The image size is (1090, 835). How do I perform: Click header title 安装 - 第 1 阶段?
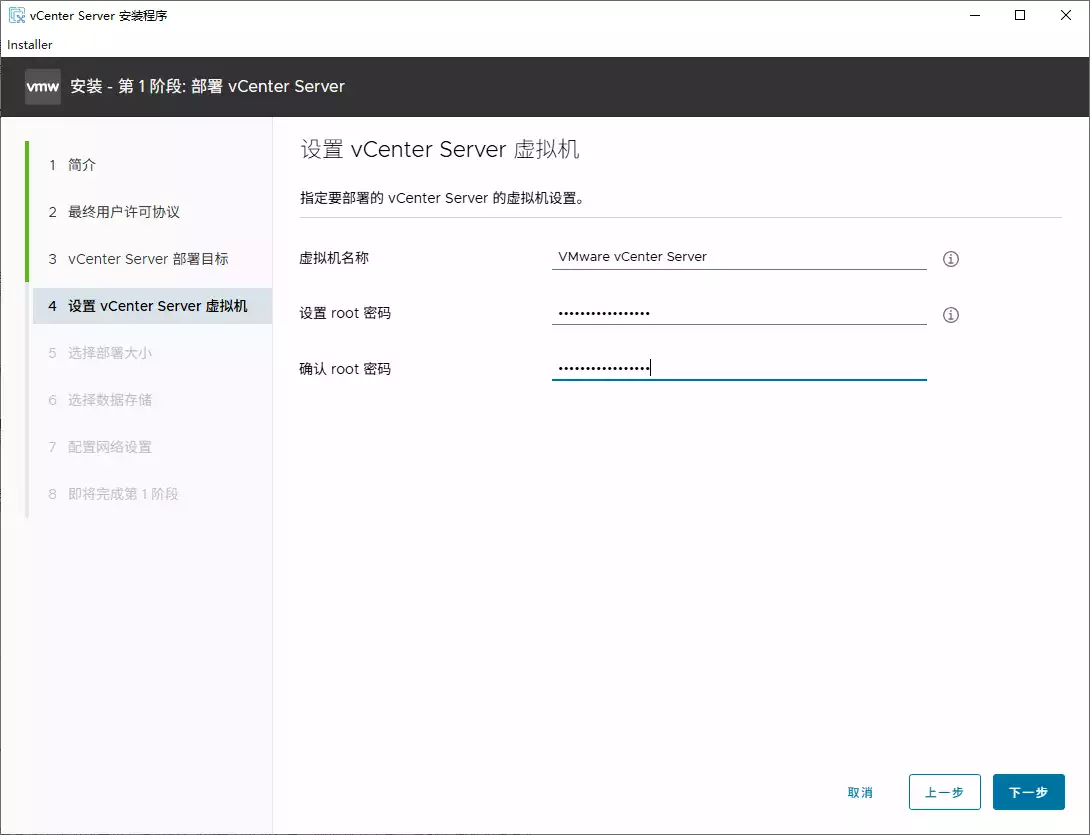pyautogui.click(x=207, y=86)
